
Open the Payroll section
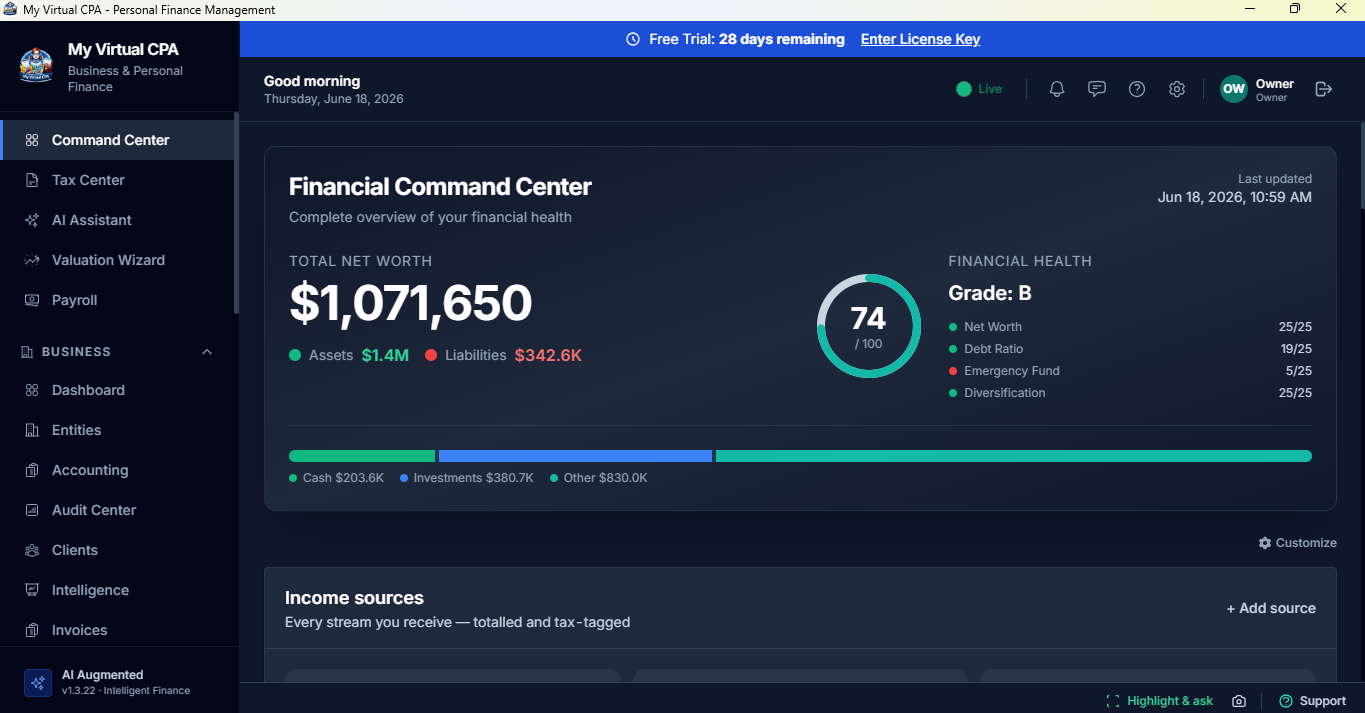[x=118, y=300]
